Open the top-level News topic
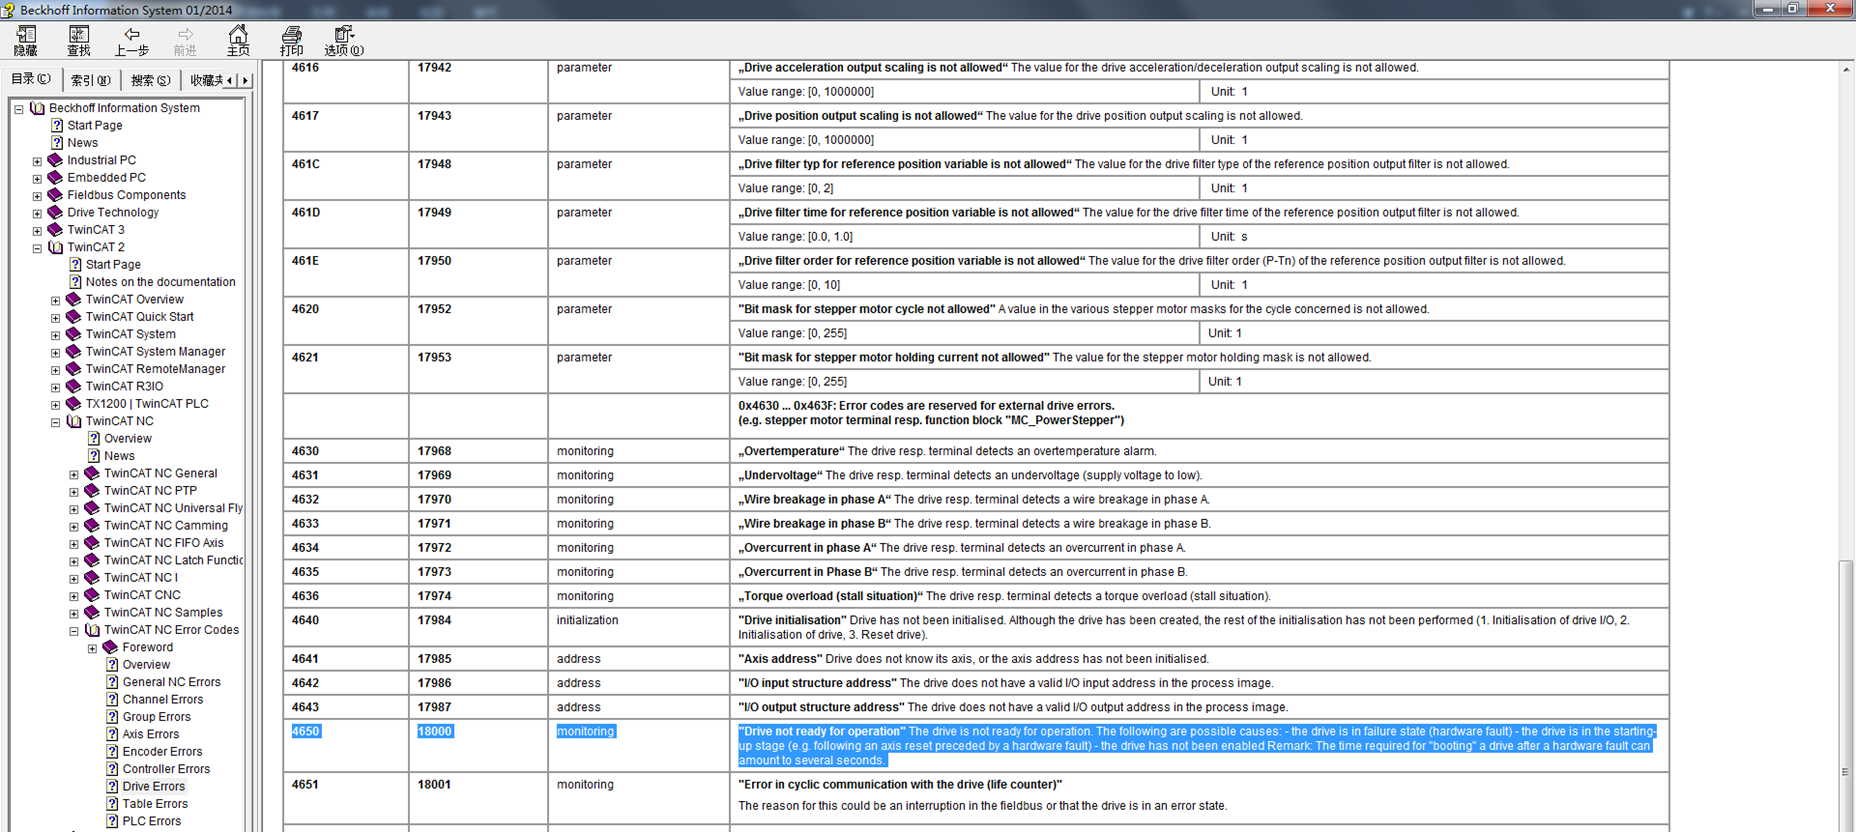Image resolution: width=1856 pixels, height=832 pixels. pos(82,143)
